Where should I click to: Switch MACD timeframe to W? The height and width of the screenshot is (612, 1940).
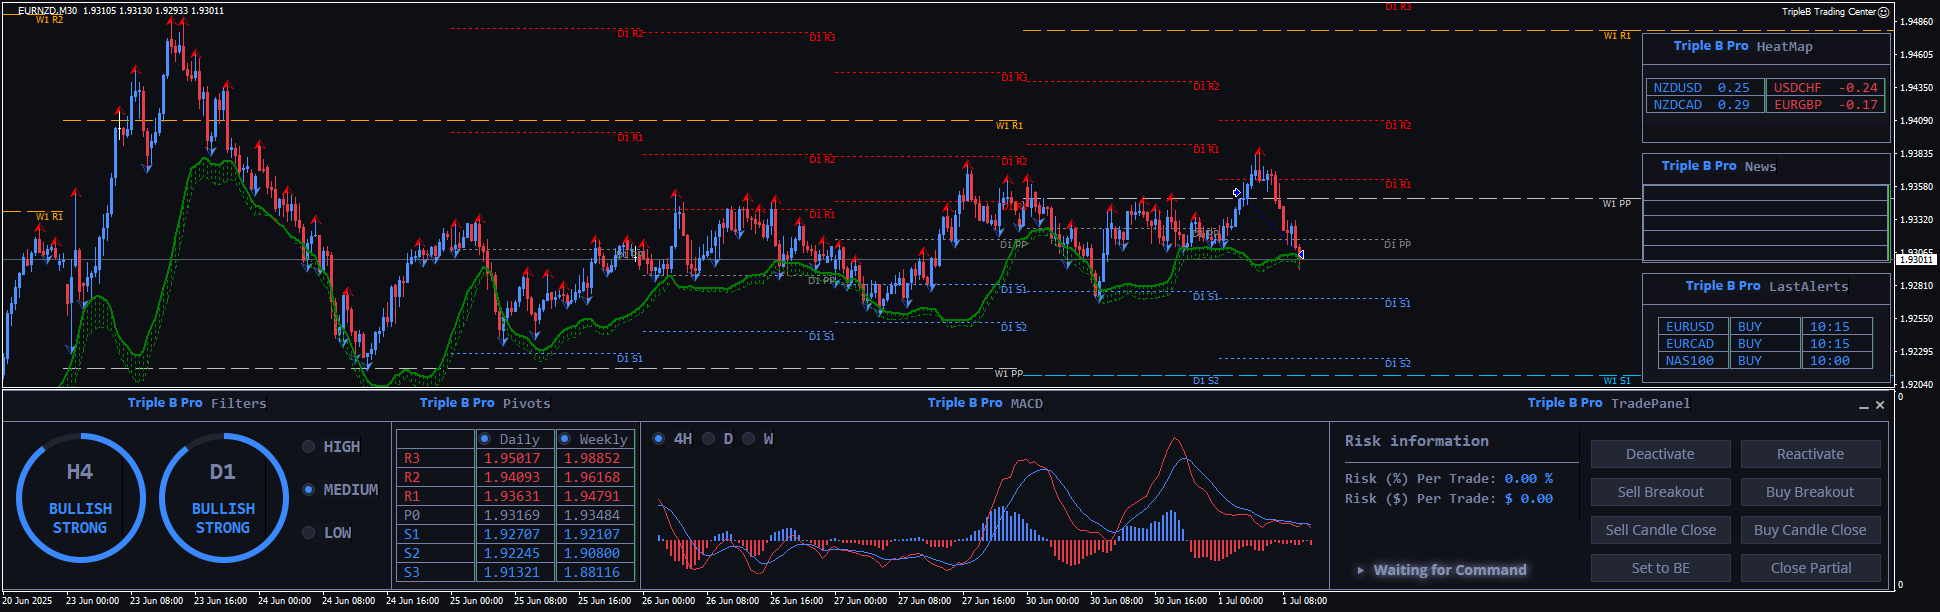pyautogui.click(x=749, y=439)
